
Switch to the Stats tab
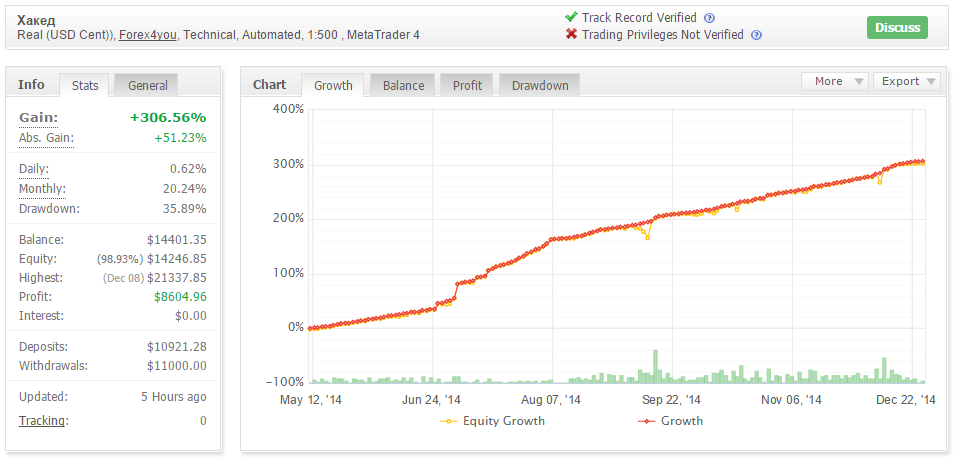85,86
